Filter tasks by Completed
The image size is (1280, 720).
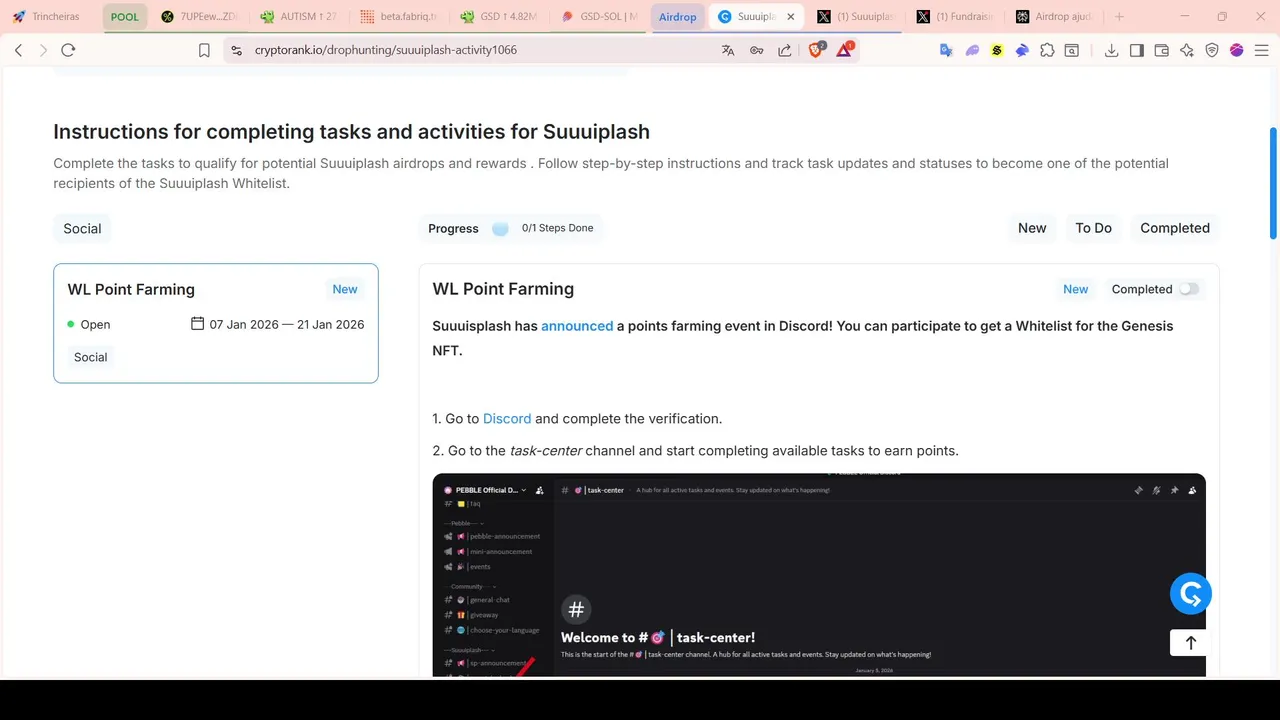pyautogui.click(x=1175, y=228)
